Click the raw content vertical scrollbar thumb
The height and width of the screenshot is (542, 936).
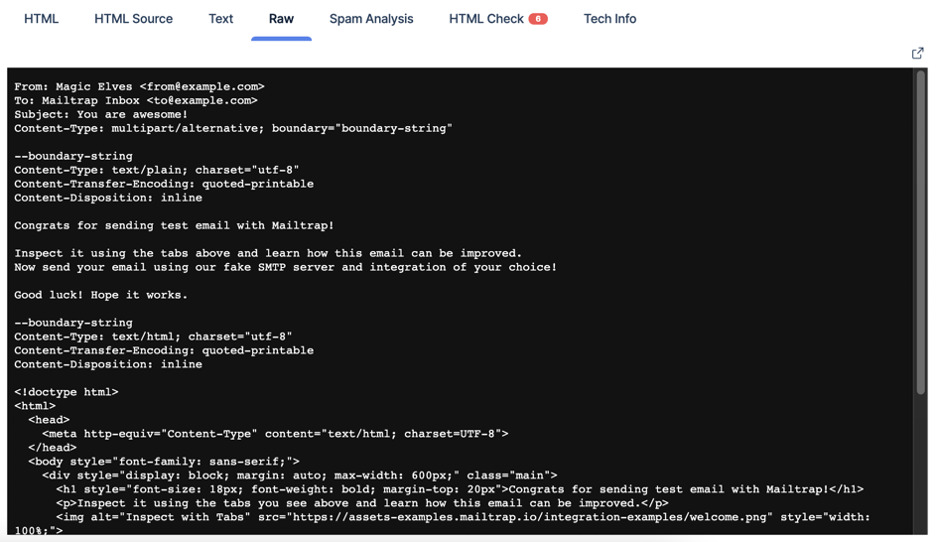coord(920,233)
